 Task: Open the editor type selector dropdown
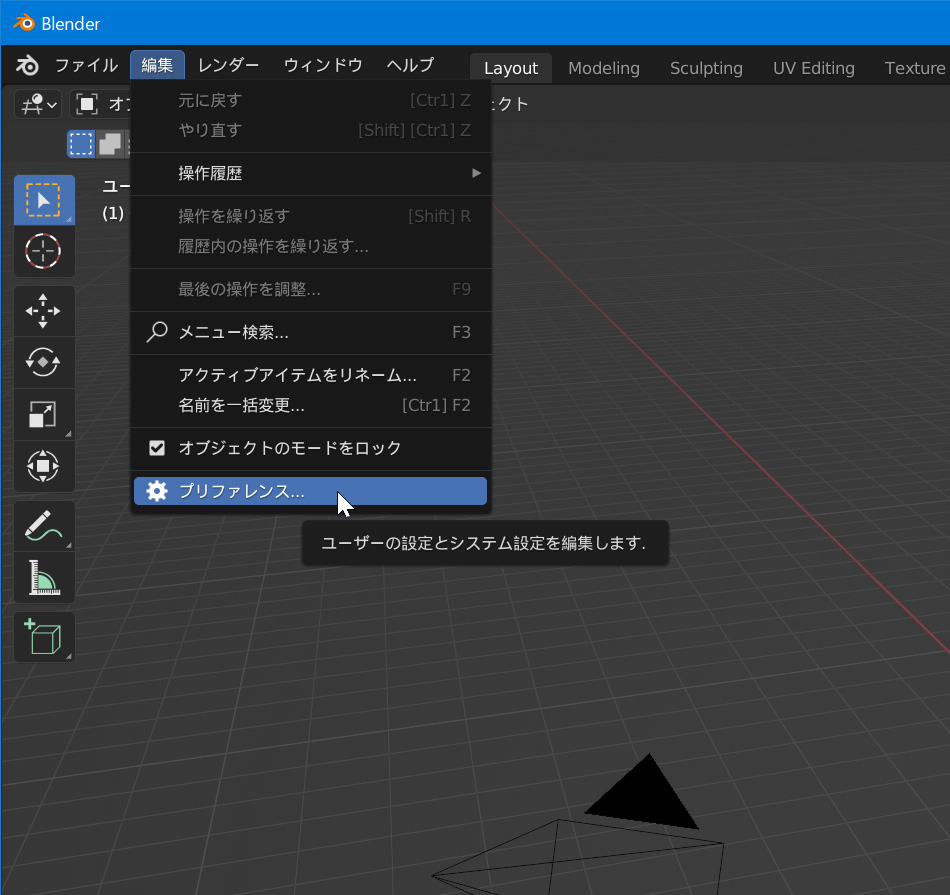pyautogui.click(x=38, y=104)
